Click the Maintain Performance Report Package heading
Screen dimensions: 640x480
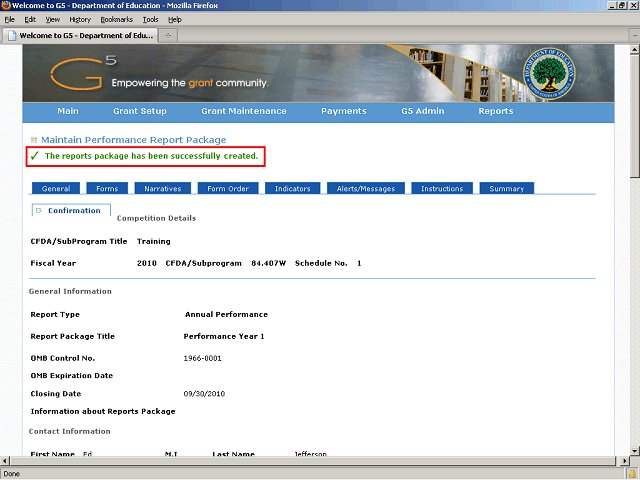coord(133,140)
